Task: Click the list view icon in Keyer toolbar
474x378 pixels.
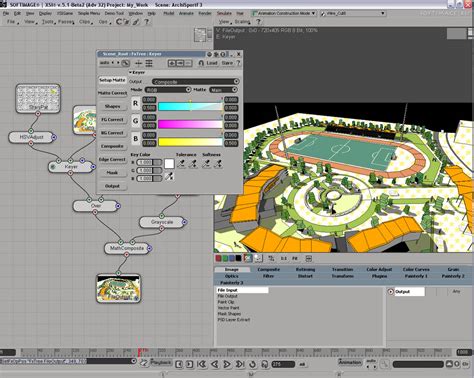Action: point(149,63)
